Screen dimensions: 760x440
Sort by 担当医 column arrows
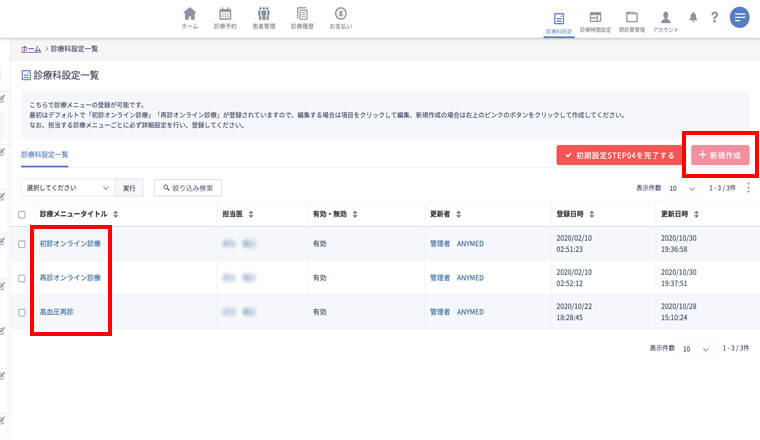click(x=251, y=214)
